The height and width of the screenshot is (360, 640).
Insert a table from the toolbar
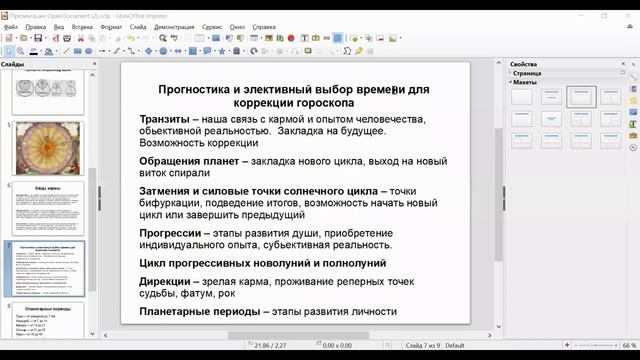coord(254,38)
